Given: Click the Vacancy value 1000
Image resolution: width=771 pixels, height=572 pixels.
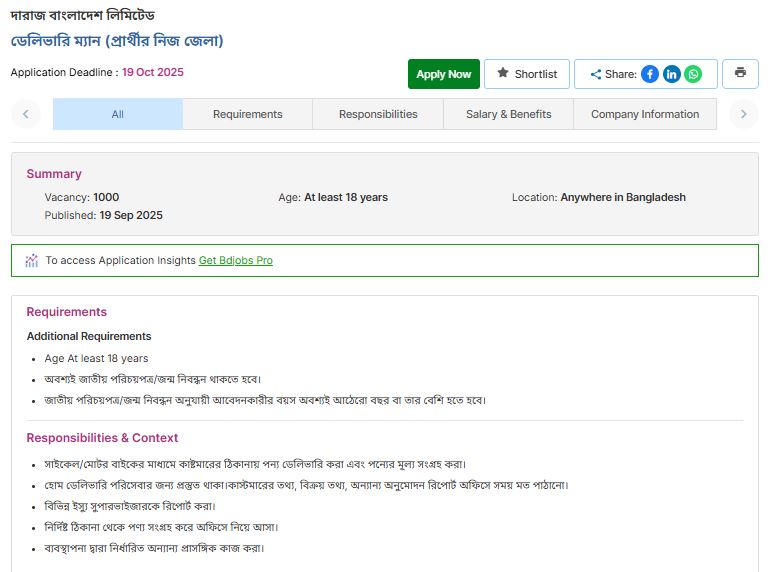Looking at the screenshot, I should [106, 197].
